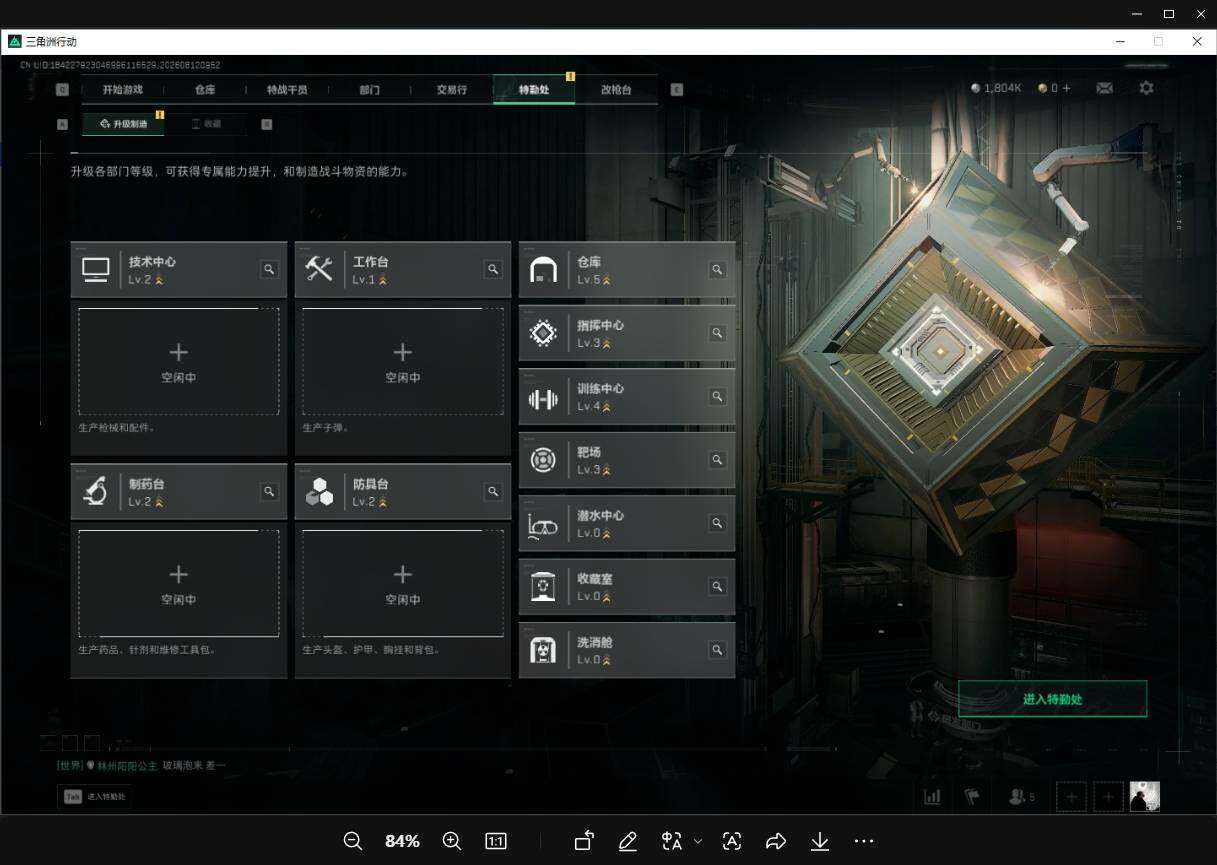The height and width of the screenshot is (865, 1217).
Task: Open the magnifier on the 洗消舱 row
Action: (x=717, y=650)
